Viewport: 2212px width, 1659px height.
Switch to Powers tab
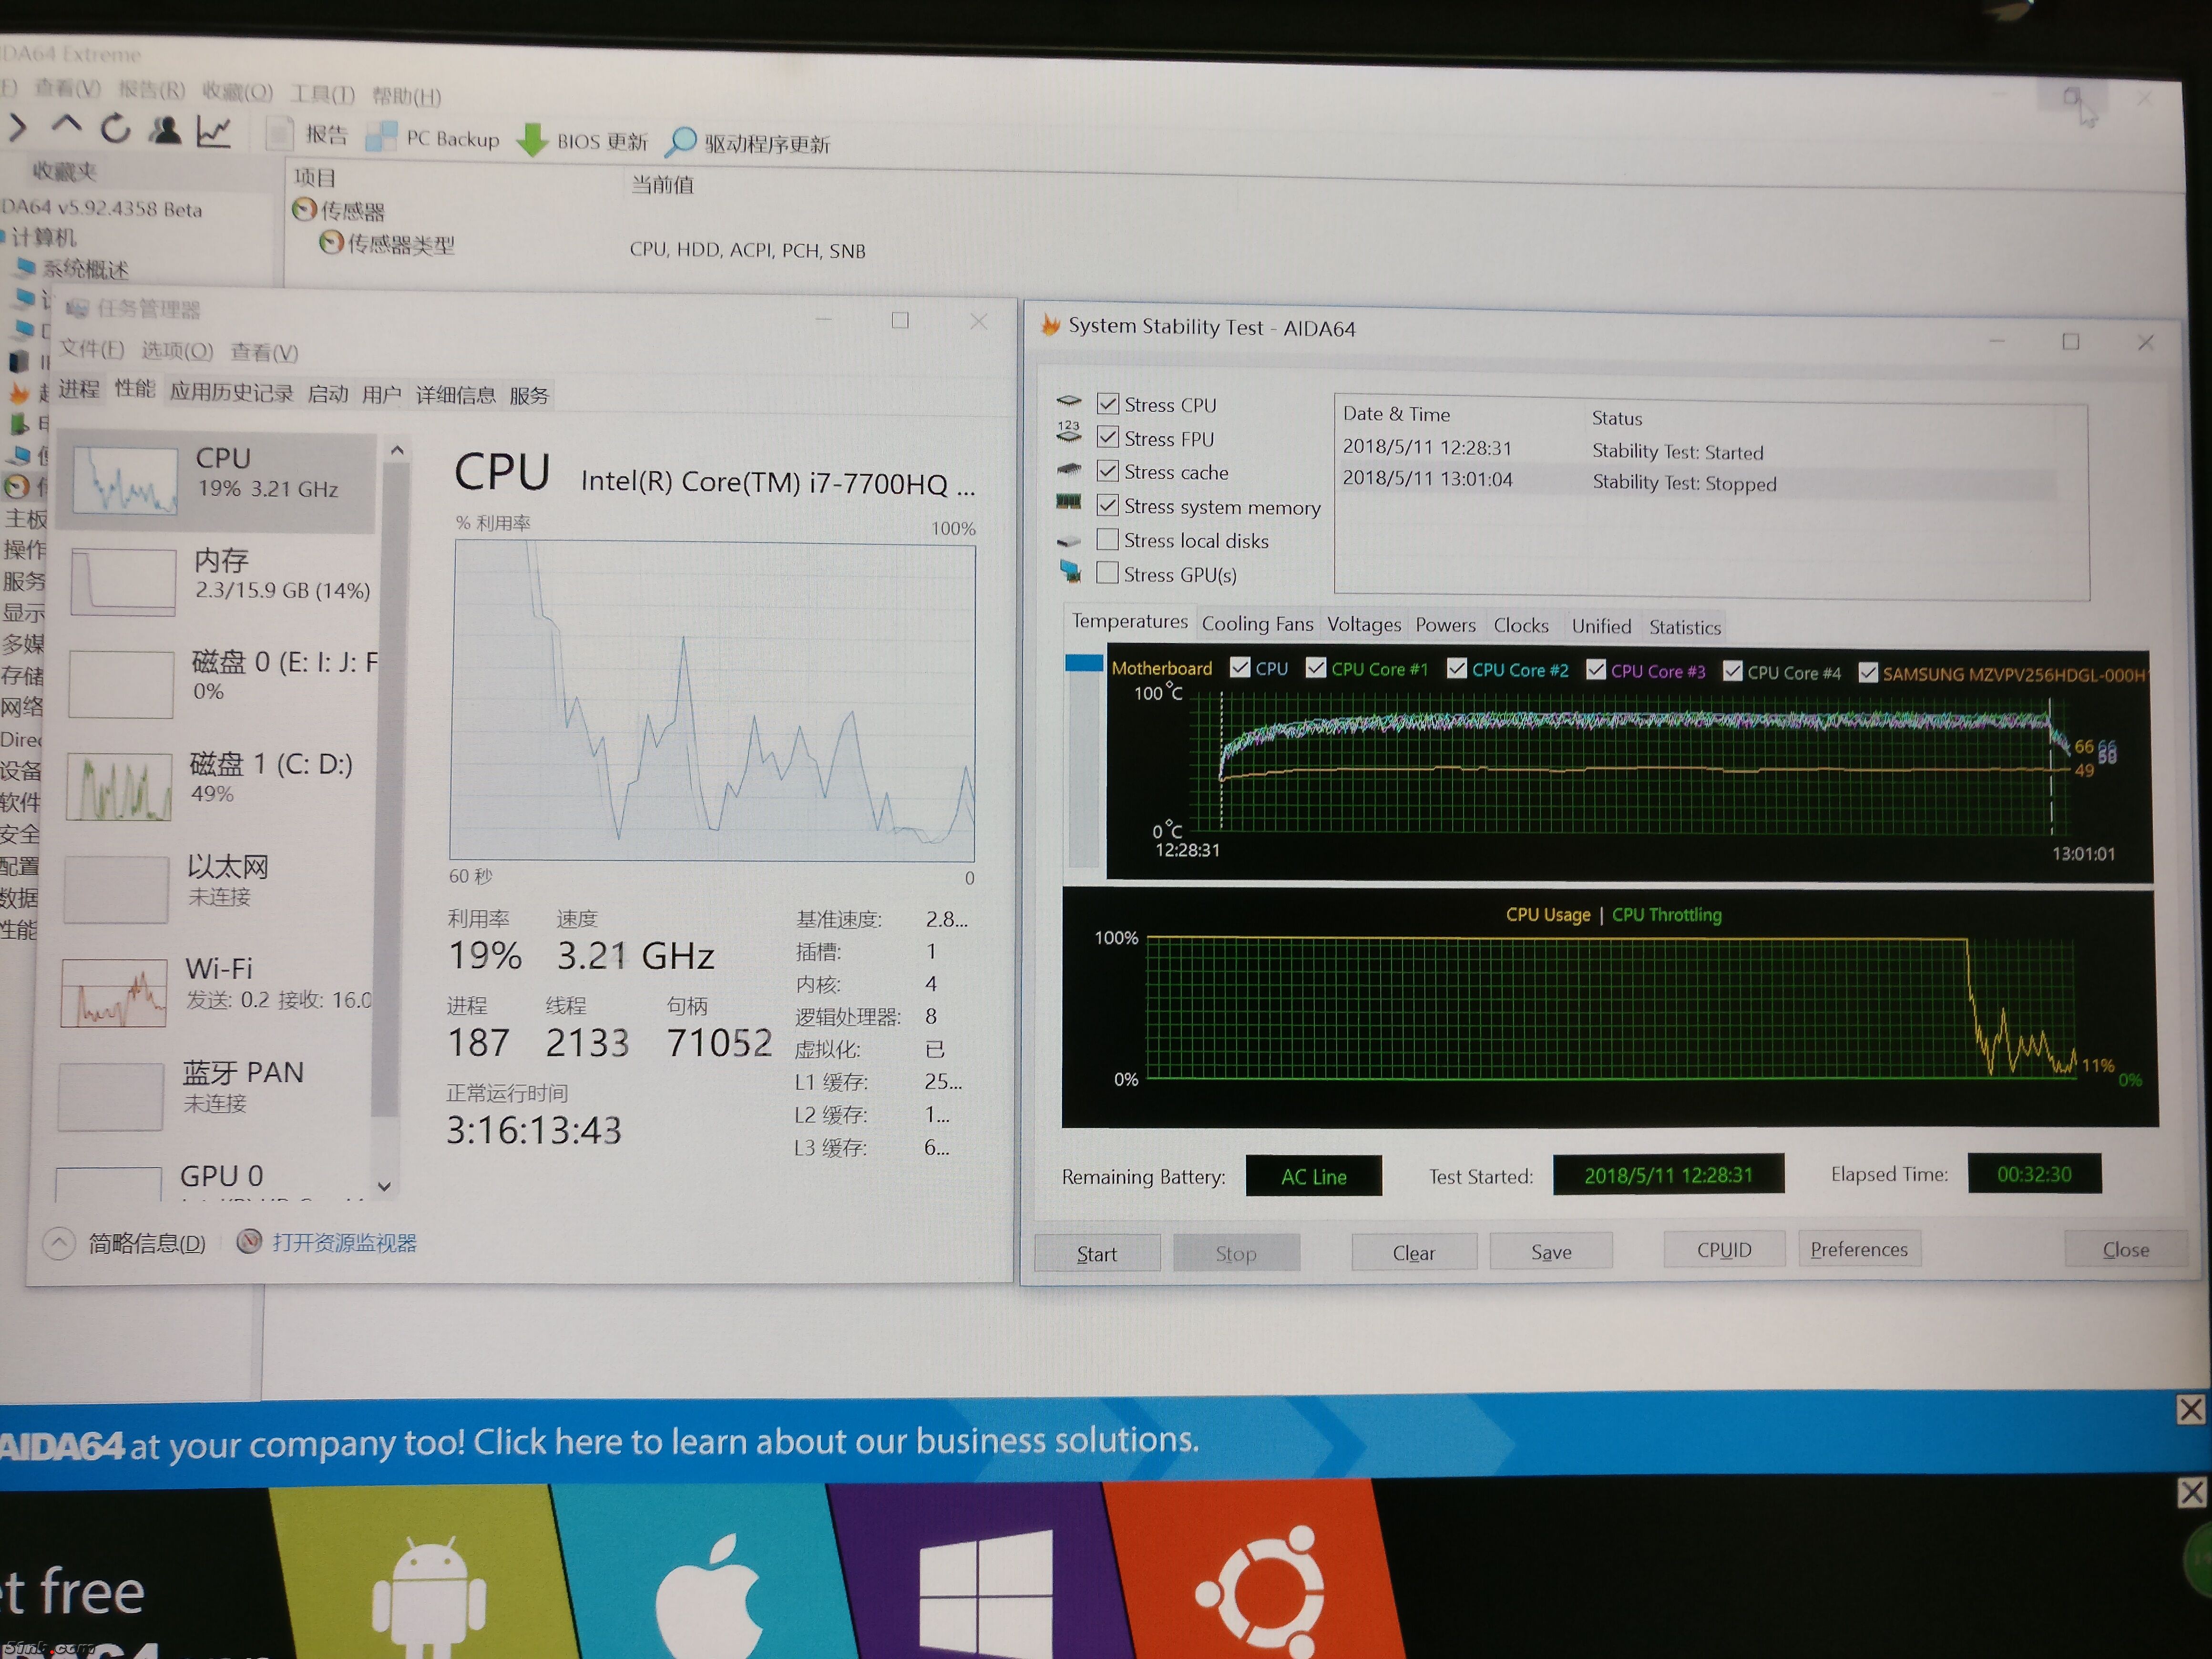point(1445,625)
